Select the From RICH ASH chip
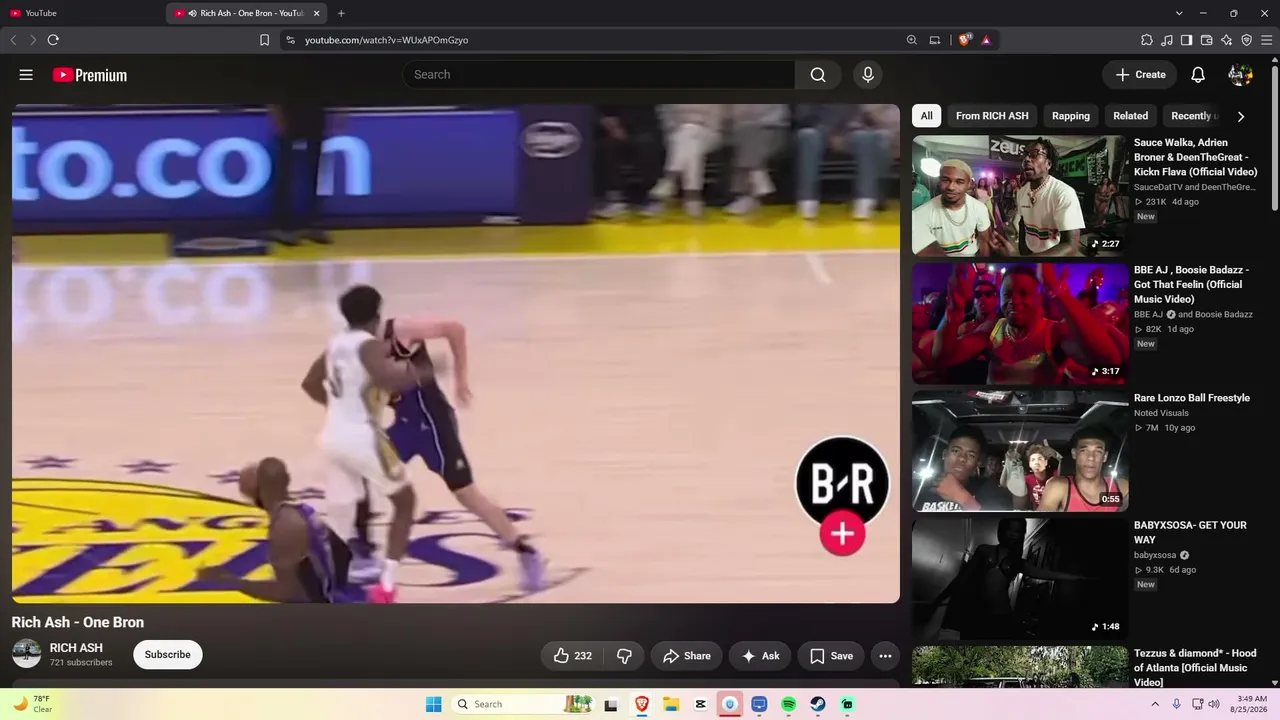Image resolution: width=1280 pixels, height=720 pixels. pyautogui.click(x=992, y=116)
